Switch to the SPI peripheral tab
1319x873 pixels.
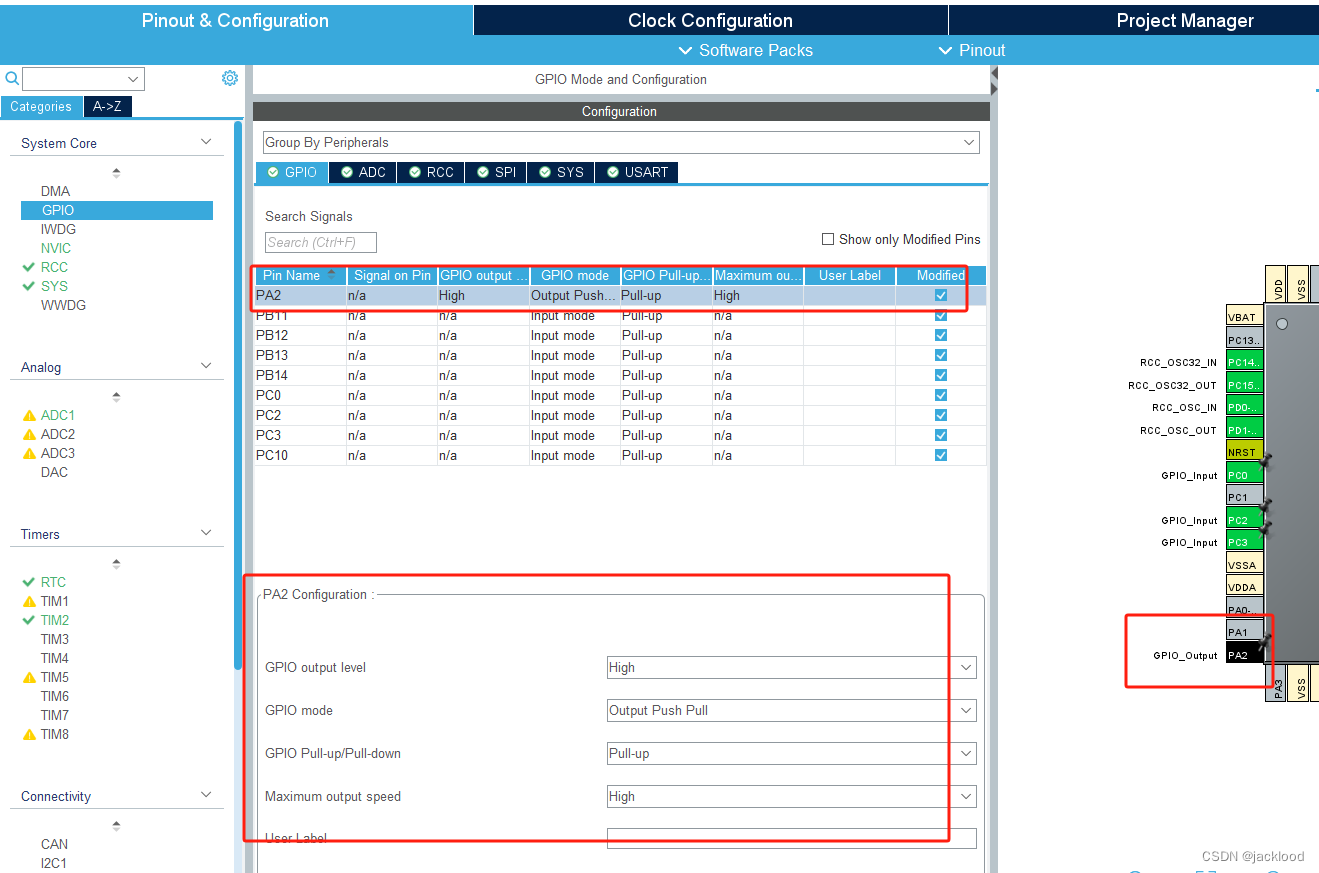pos(495,172)
